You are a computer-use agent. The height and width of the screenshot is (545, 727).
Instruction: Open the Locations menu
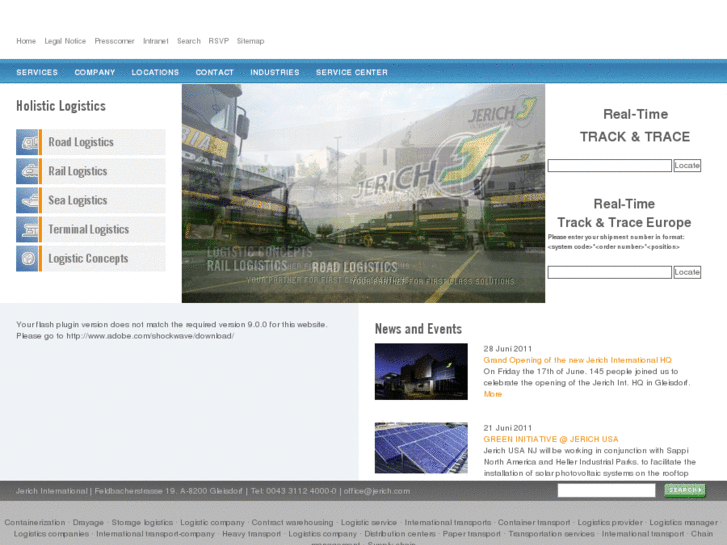coord(155,72)
